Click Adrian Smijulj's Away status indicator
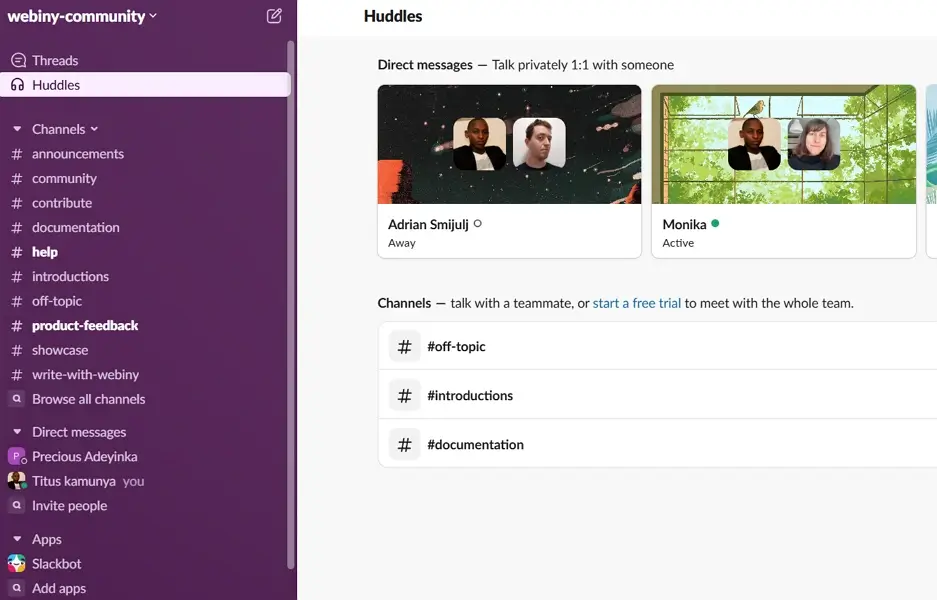The width and height of the screenshot is (937, 600). (477, 224)
